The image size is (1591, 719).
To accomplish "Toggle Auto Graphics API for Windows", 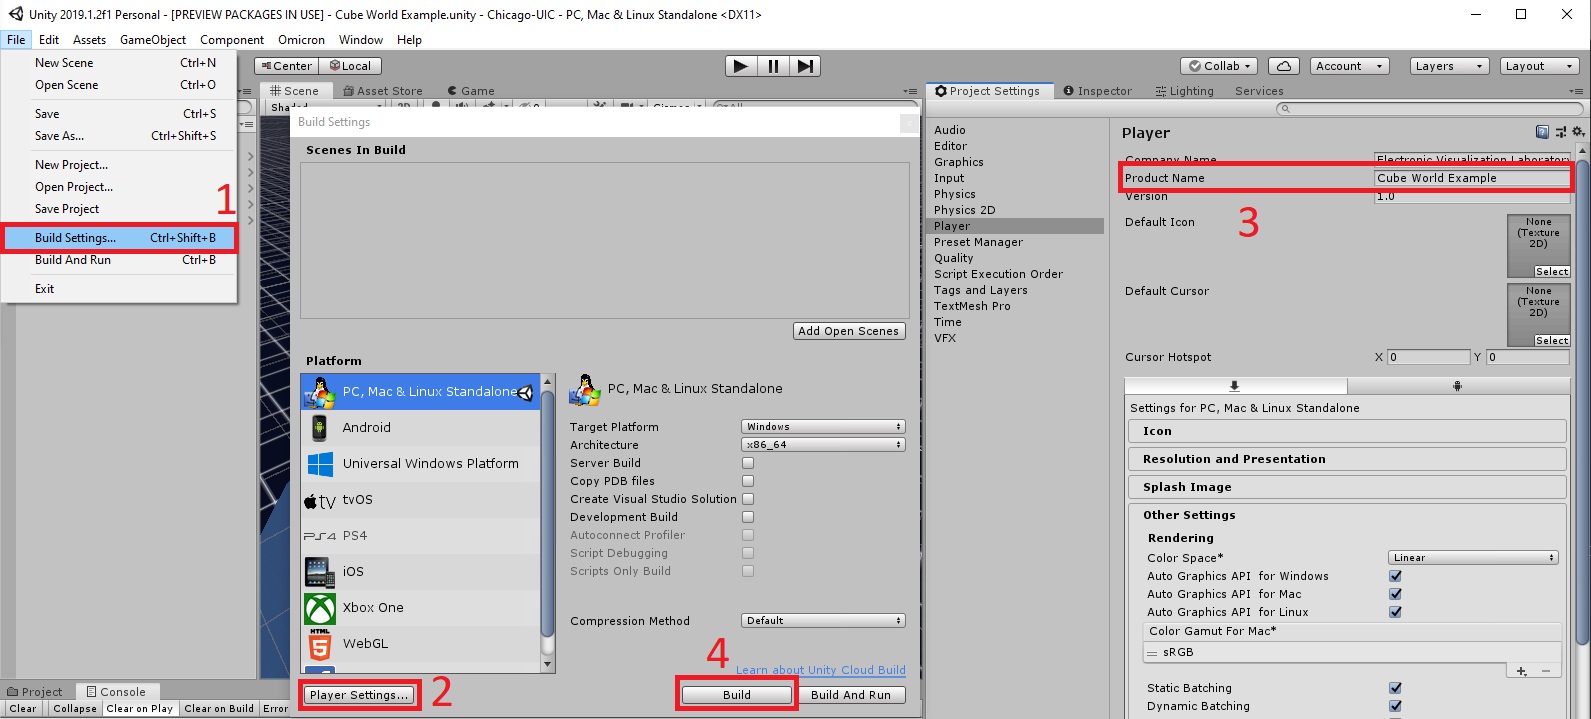I will pyautogui.click(x=1396, y=576).
